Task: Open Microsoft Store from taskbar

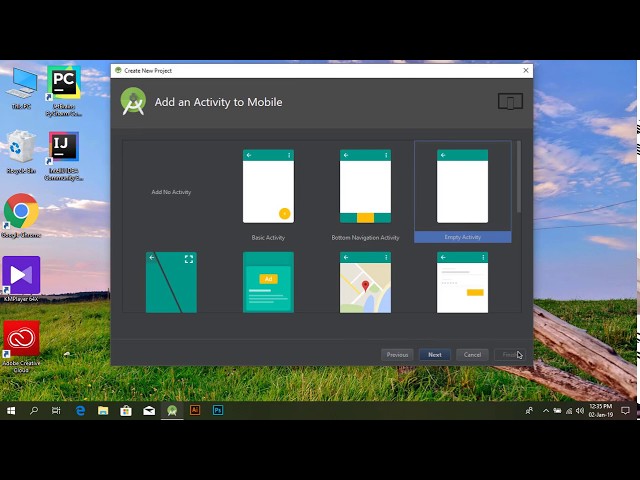Action: pyautogui.click(x=126, y=411)
